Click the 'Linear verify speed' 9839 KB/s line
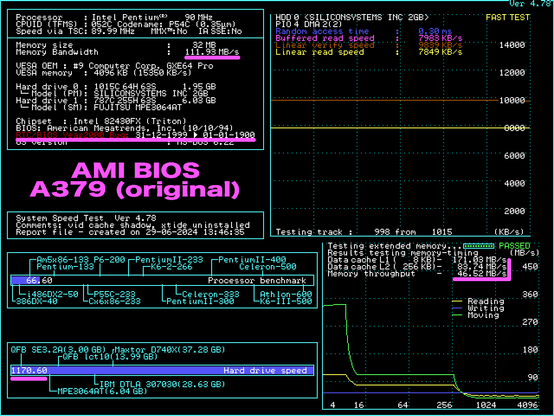The image size is (554, 416). (369, 45)
